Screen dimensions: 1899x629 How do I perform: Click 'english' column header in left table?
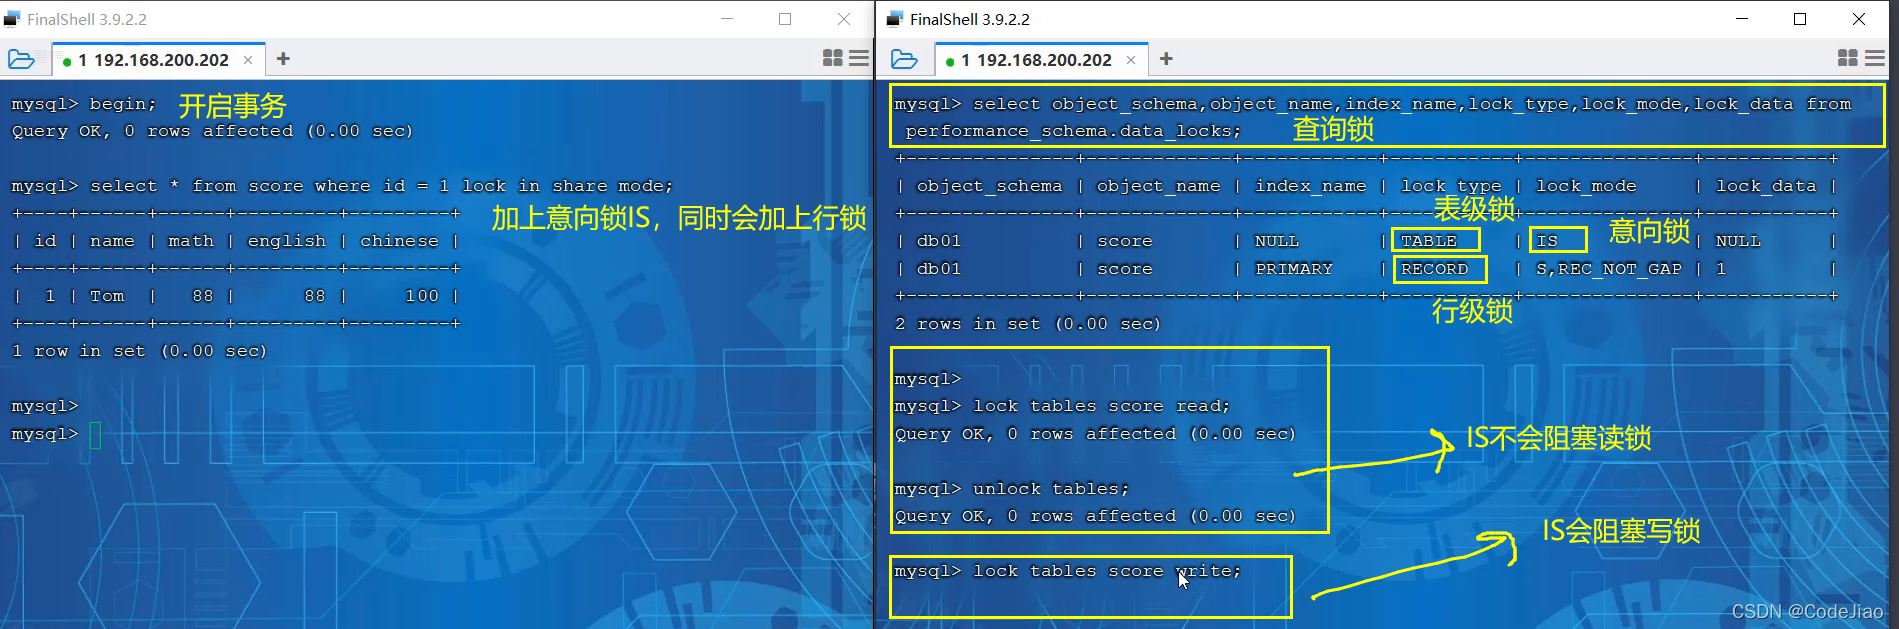click(x=287, y=241)
